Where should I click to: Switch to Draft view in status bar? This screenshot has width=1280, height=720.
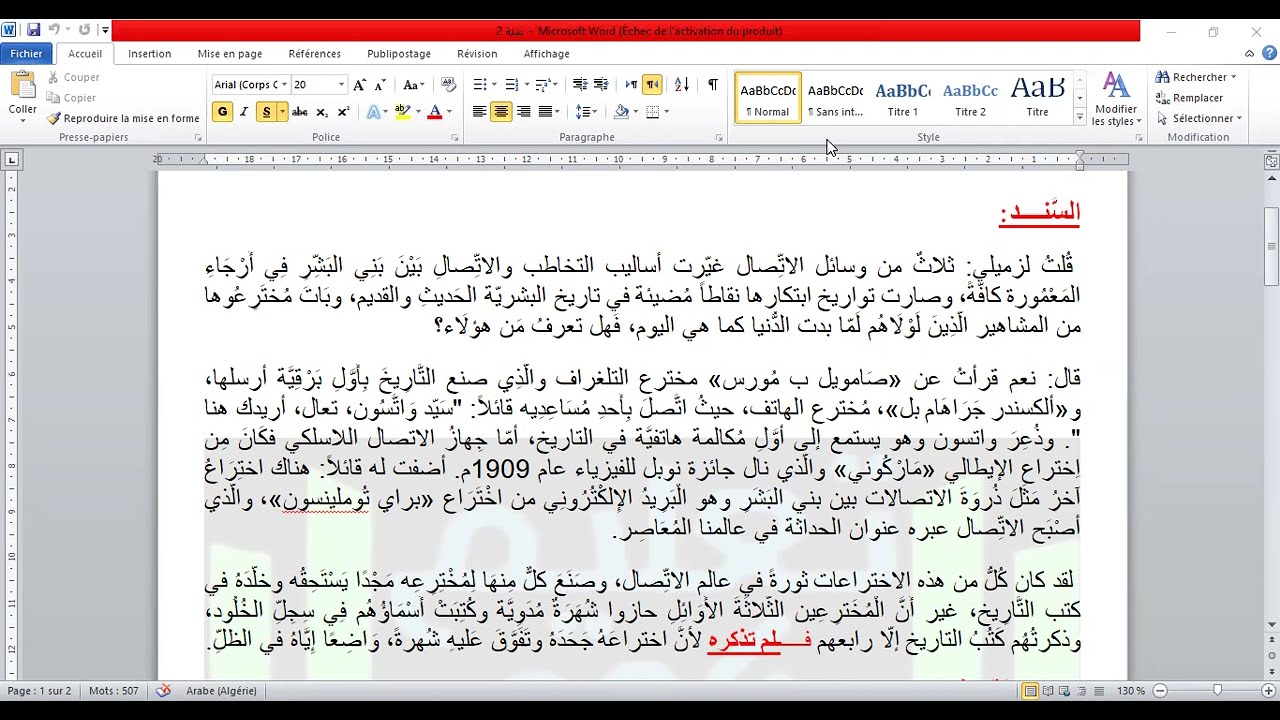pos(1097,691)
